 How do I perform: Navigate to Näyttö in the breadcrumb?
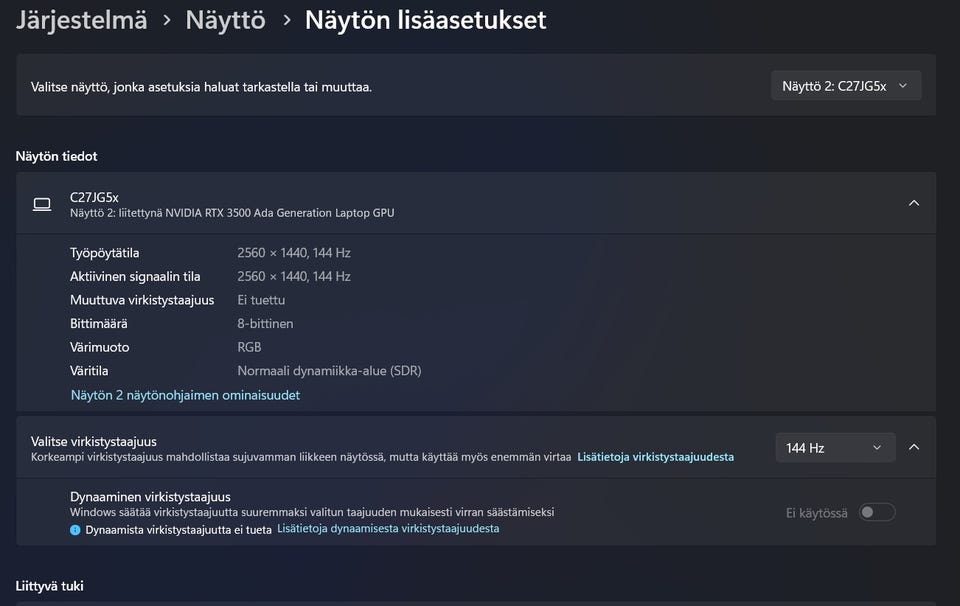(225, 20)
